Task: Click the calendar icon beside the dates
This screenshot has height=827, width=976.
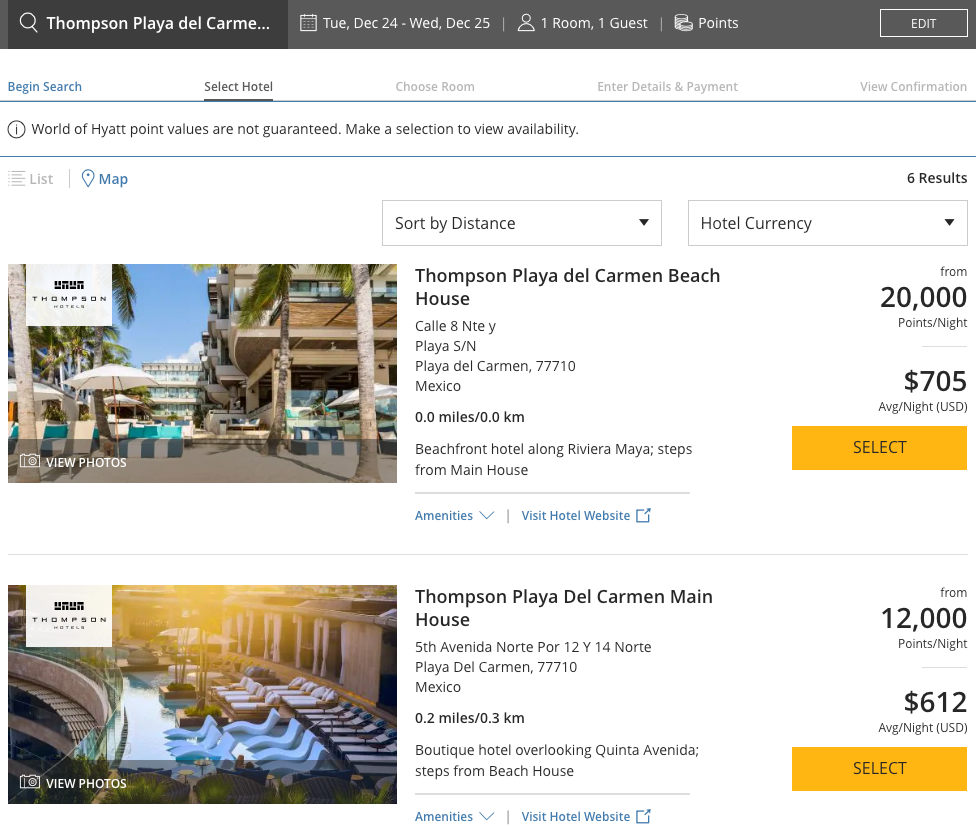Action: coord(309,23)
